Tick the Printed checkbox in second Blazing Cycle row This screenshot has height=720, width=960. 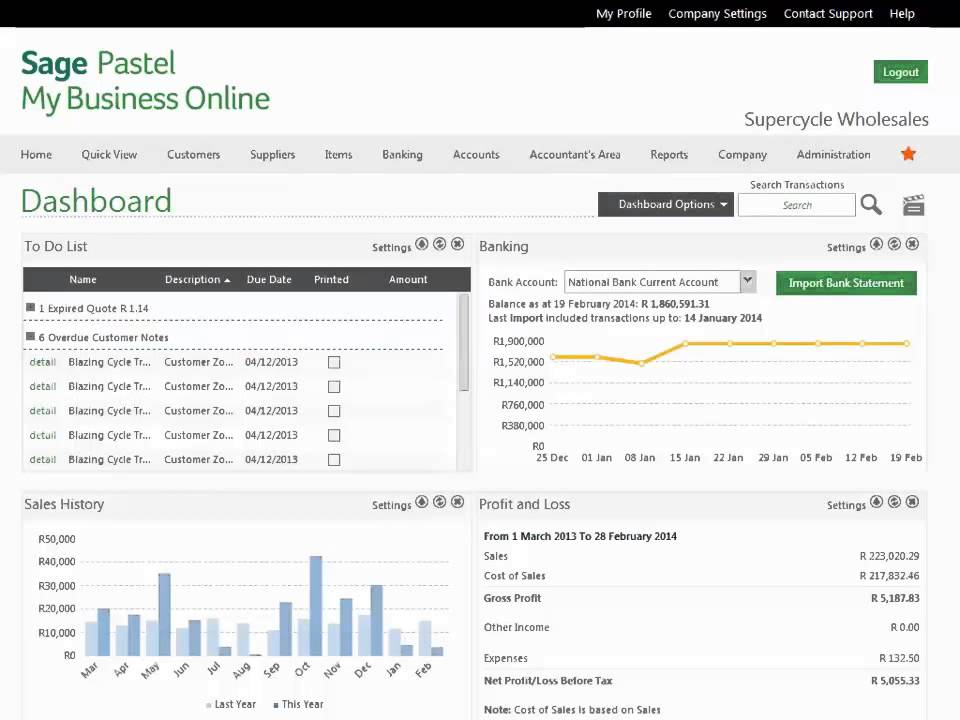click(334, 387)
